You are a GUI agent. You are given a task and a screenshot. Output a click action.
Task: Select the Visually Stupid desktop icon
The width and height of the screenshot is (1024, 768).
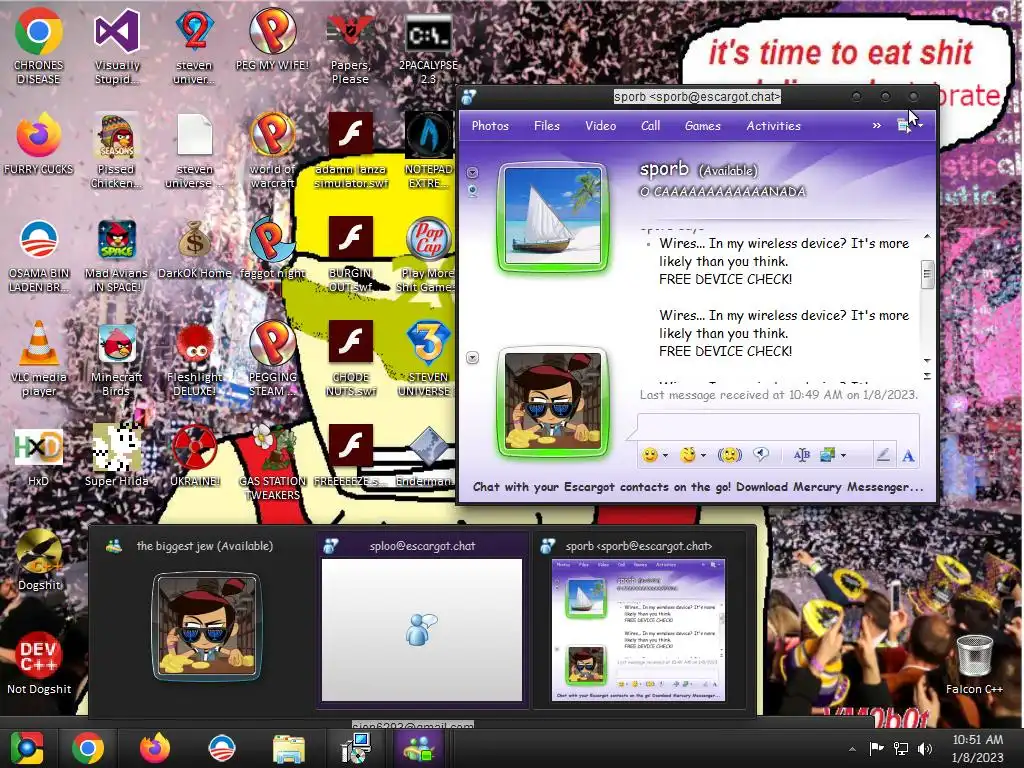(x=117, y=47)
